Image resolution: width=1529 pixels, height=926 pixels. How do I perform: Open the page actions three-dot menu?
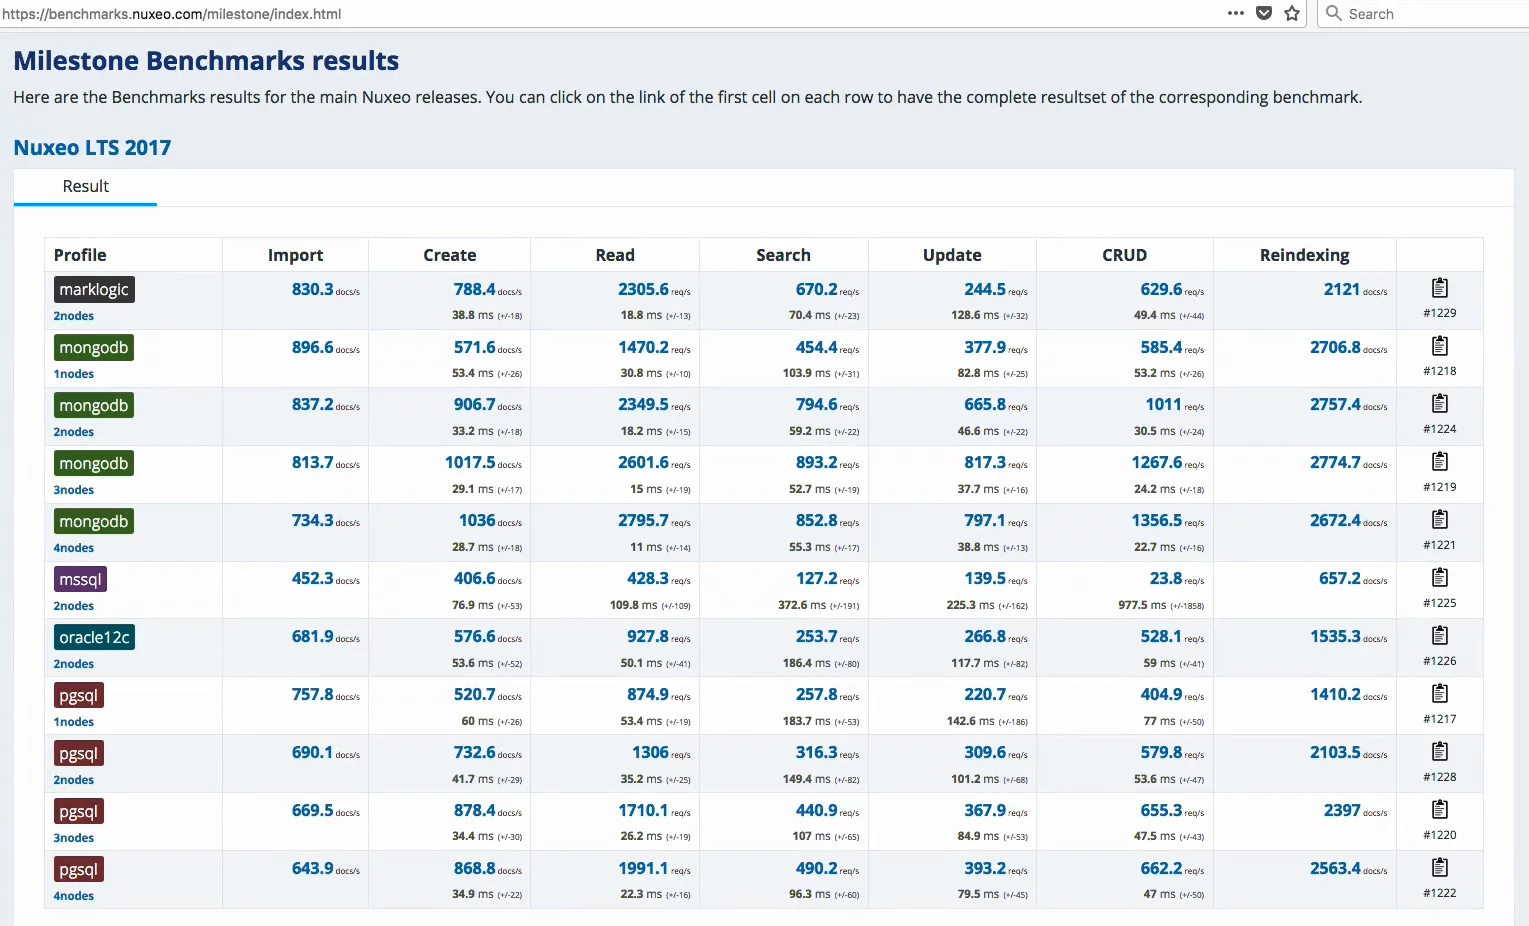(1236, 14)
